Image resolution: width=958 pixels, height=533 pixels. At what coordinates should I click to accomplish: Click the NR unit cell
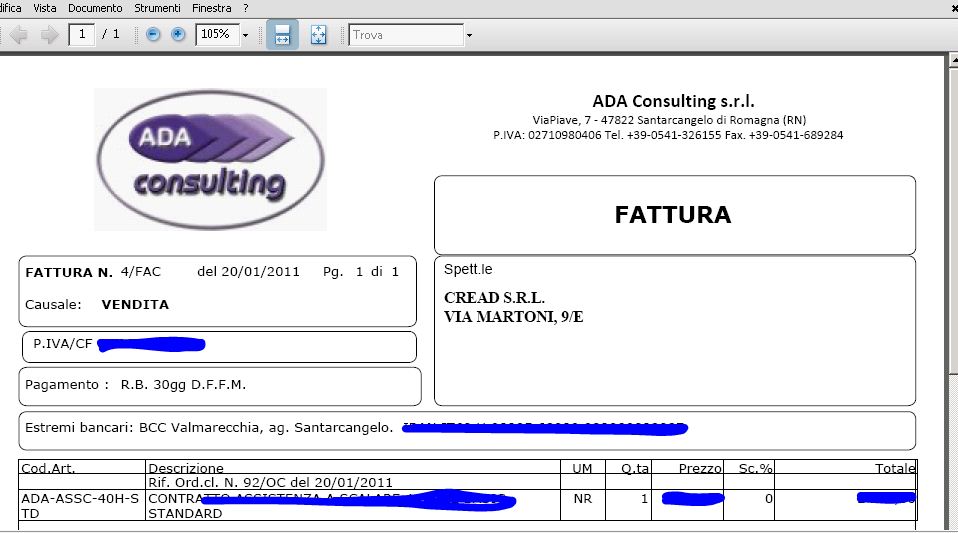(582, 499)
